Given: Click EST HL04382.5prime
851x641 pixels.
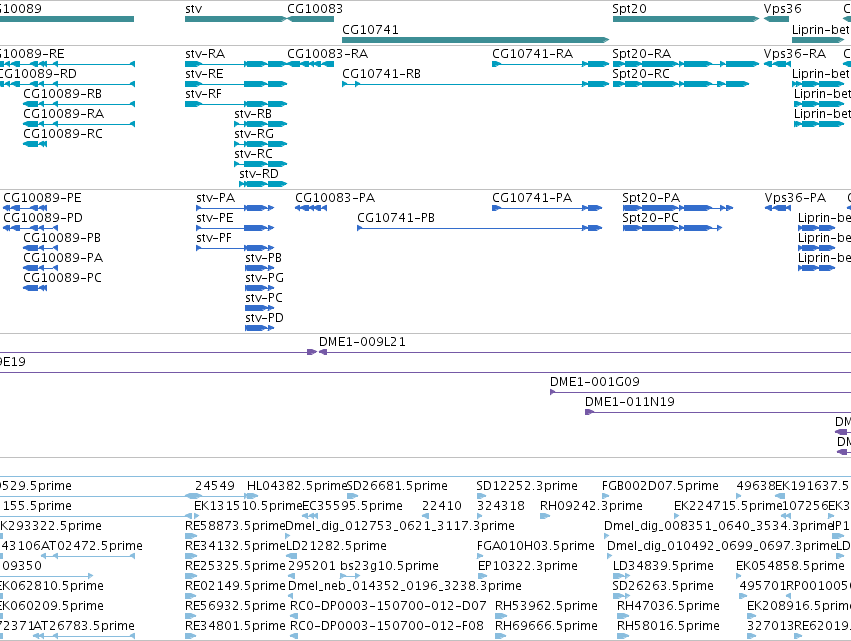Looking at the screenshot, I should coord(296,486).
